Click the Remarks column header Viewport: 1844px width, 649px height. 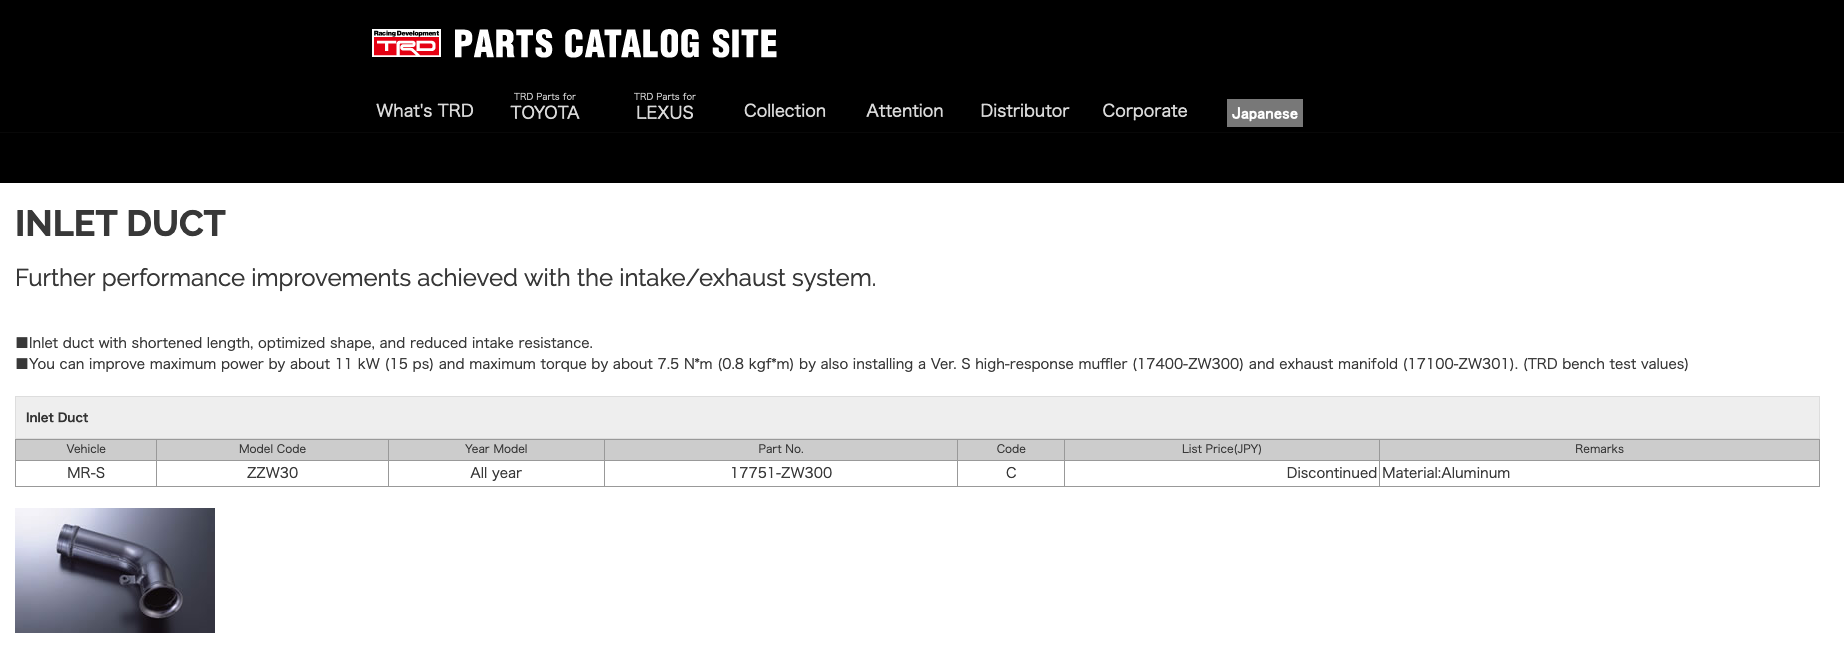pyautogui.click(x=1599, y=449)
